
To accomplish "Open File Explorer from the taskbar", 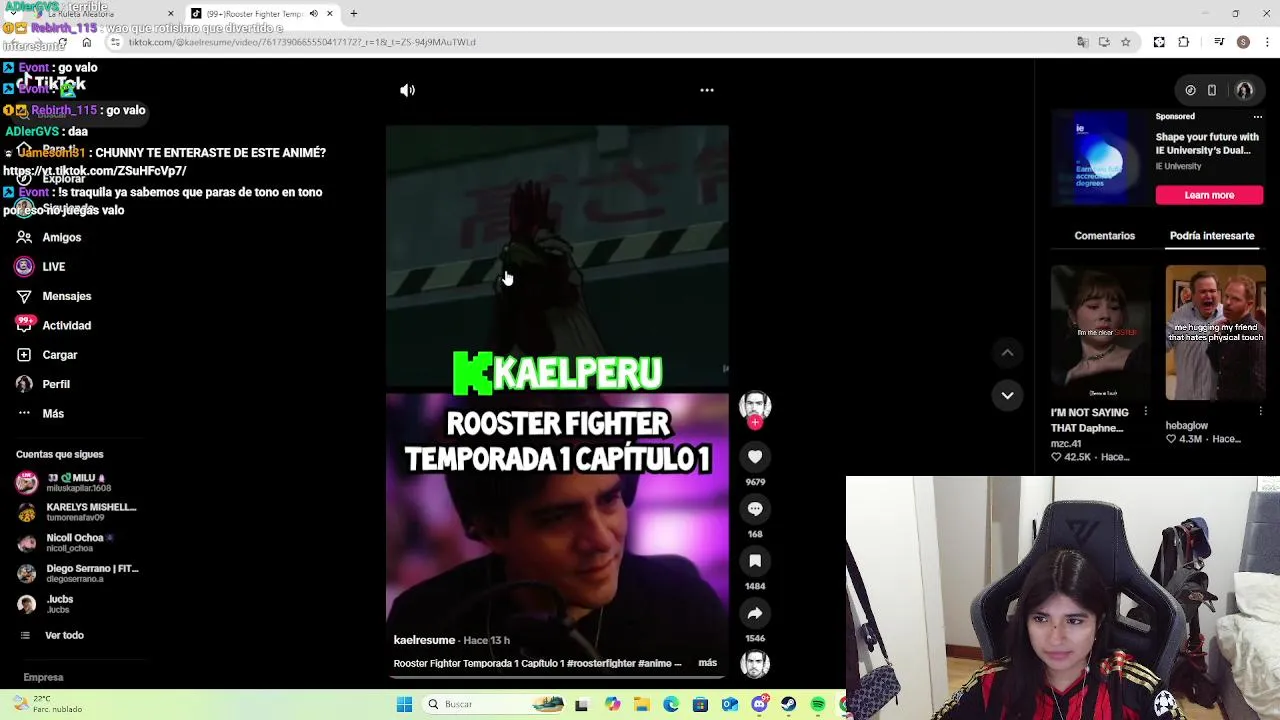I will (641, 705).
